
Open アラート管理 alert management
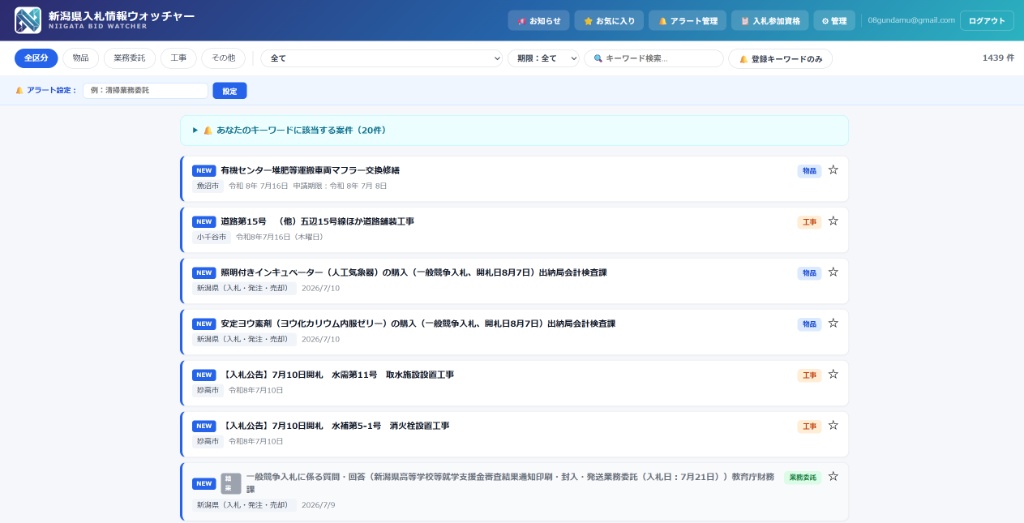tap(688, 20)
